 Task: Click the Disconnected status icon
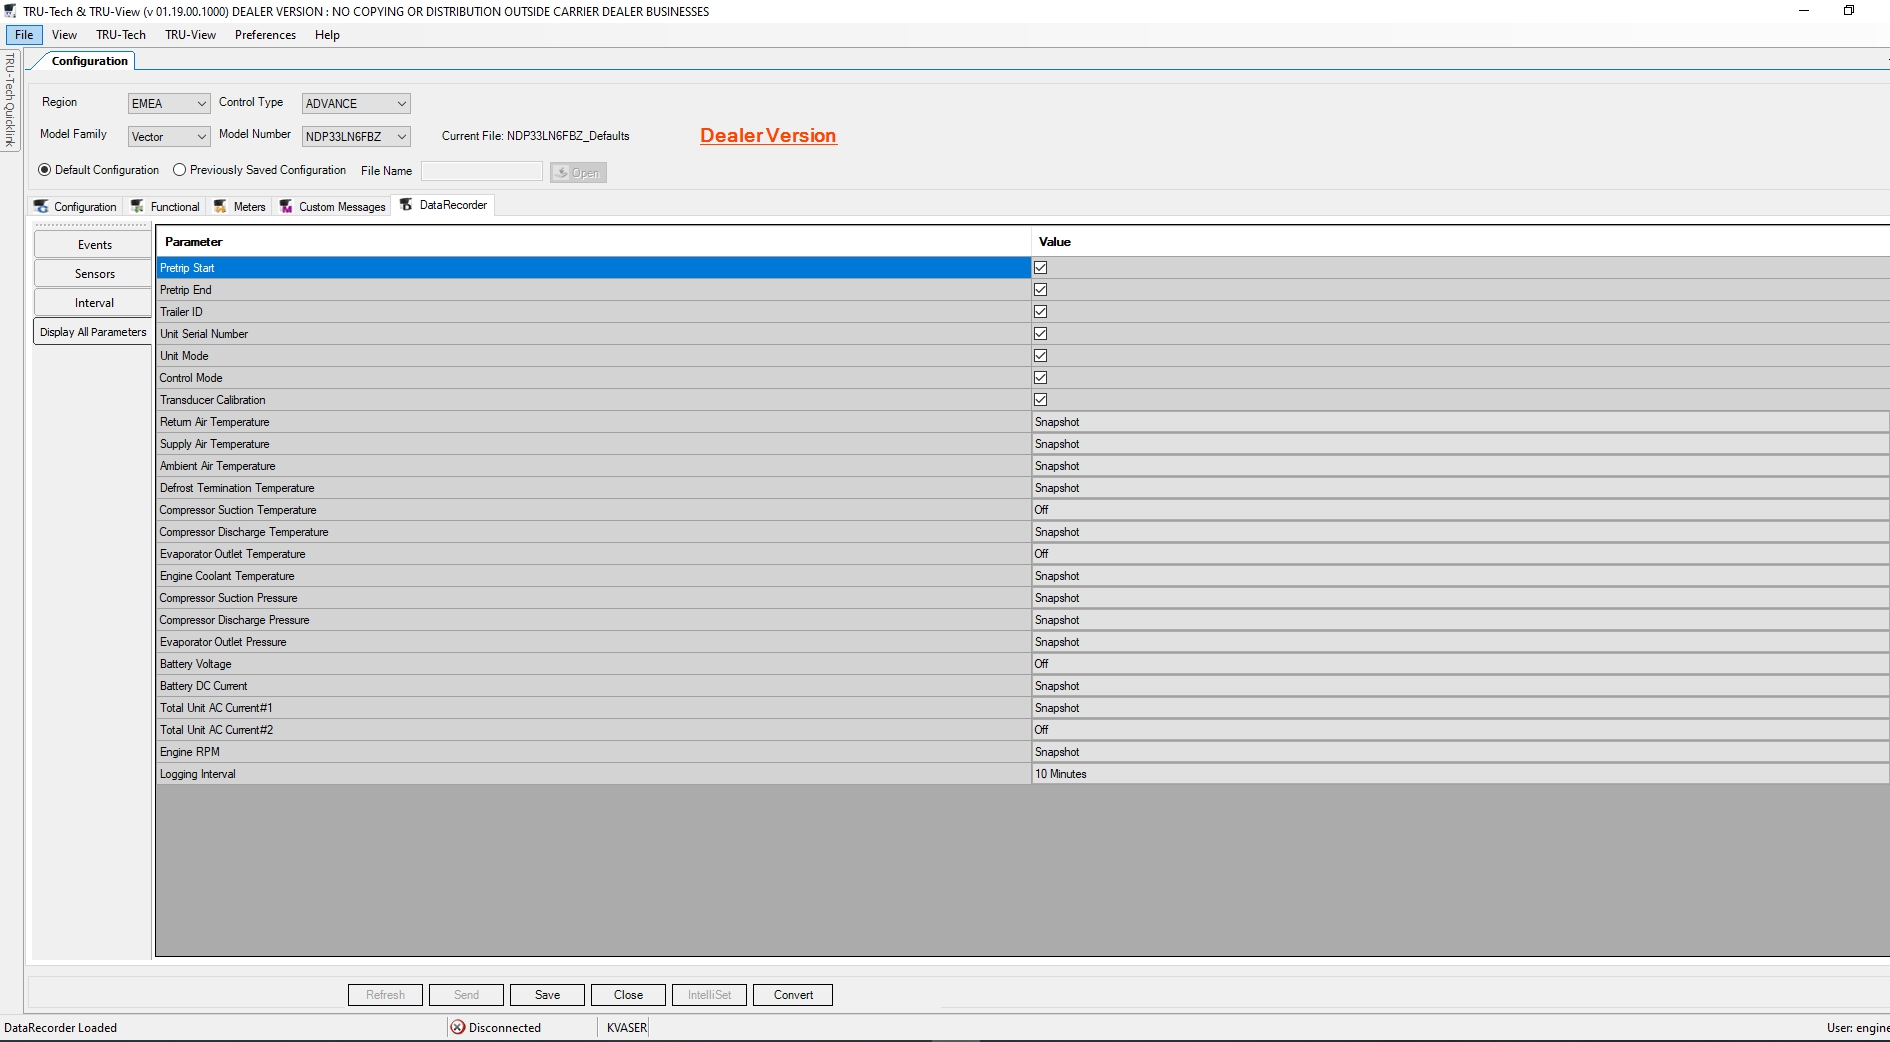pyautogui.click(x=457, y=1028)
